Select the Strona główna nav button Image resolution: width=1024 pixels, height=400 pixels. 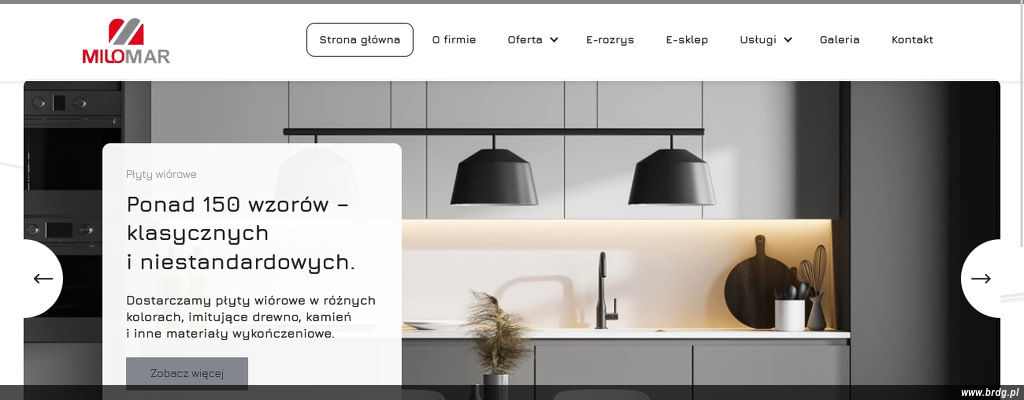[360, 40]
